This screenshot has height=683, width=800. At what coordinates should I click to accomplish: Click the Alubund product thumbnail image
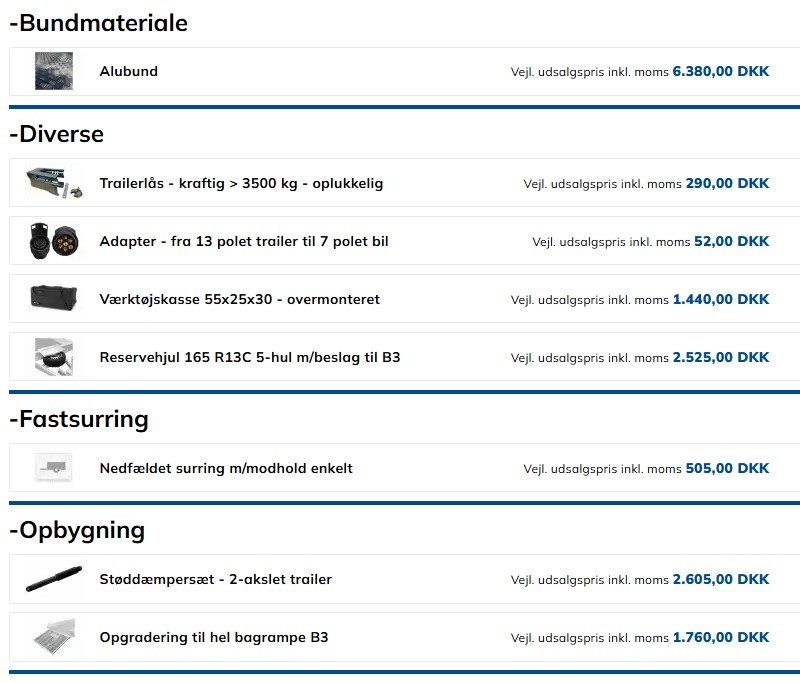point(54,72)
